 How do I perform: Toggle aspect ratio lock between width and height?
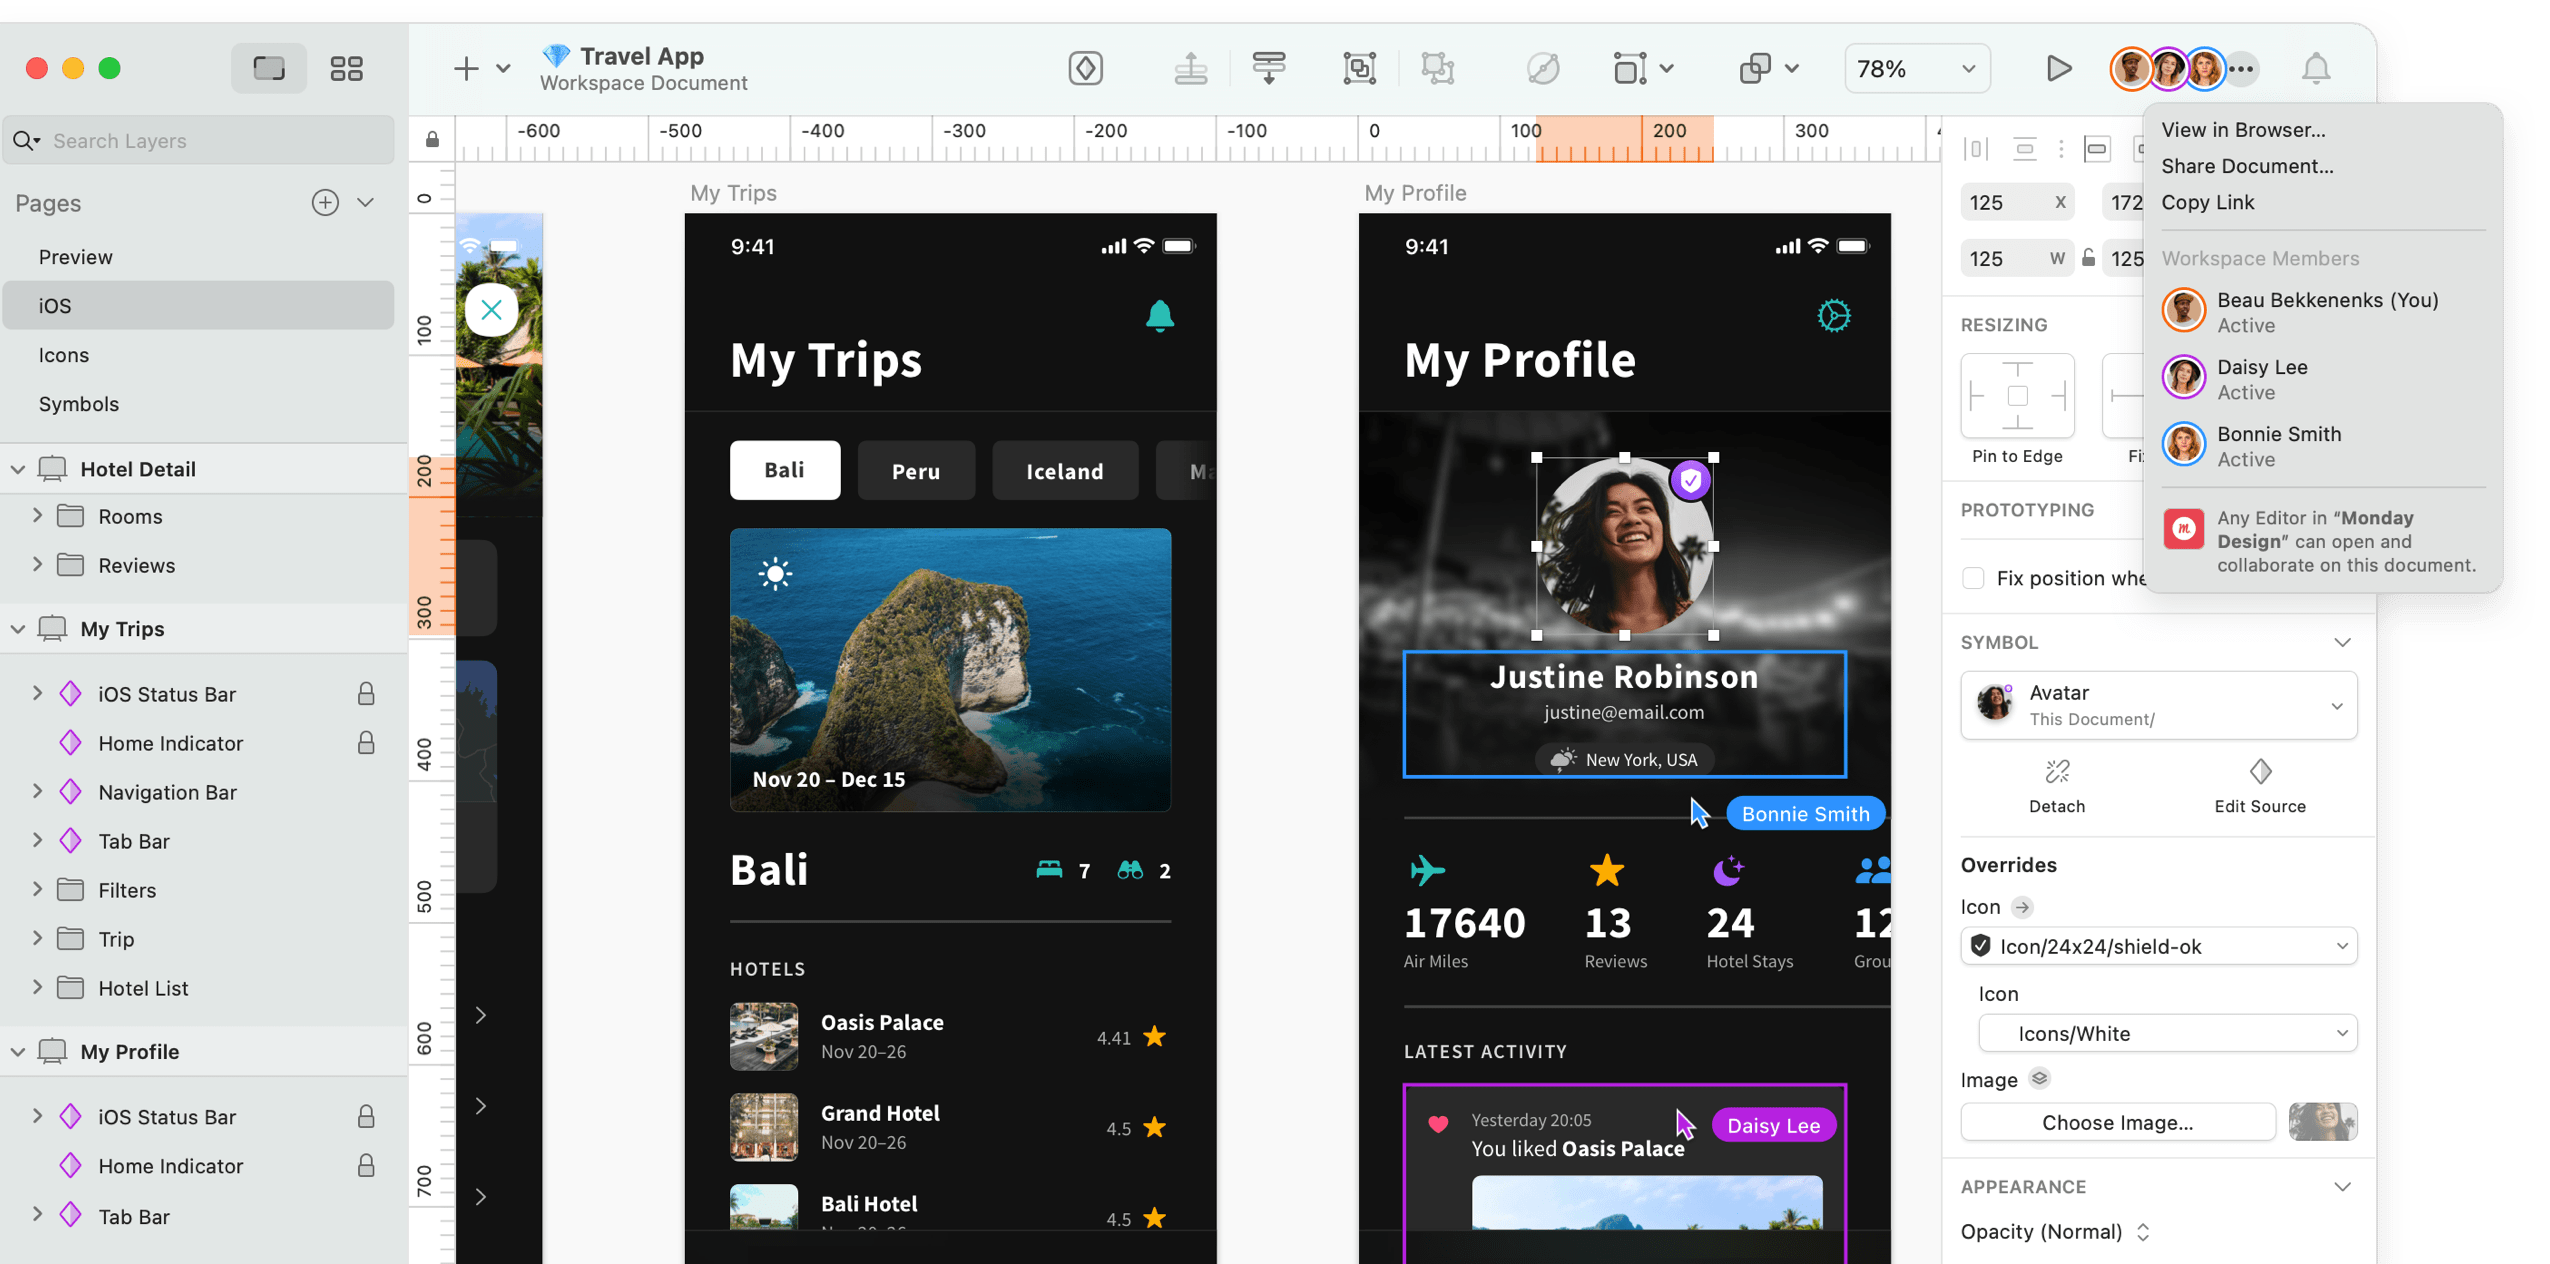[x=2089, y=258]
